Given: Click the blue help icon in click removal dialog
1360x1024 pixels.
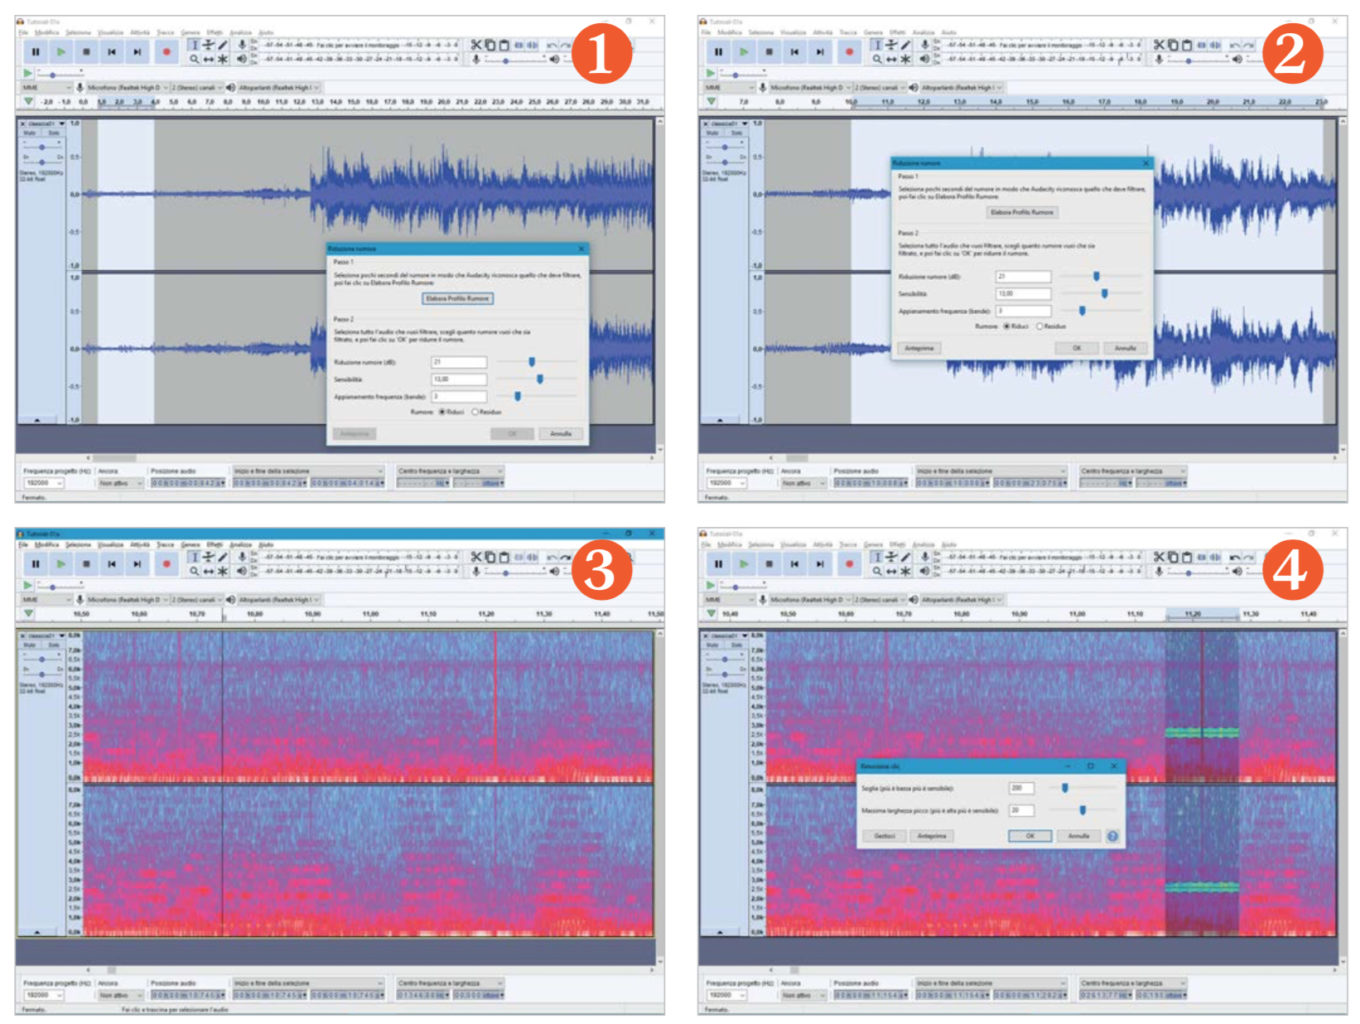Looking at the screenshot, I should coord(1112,836).
